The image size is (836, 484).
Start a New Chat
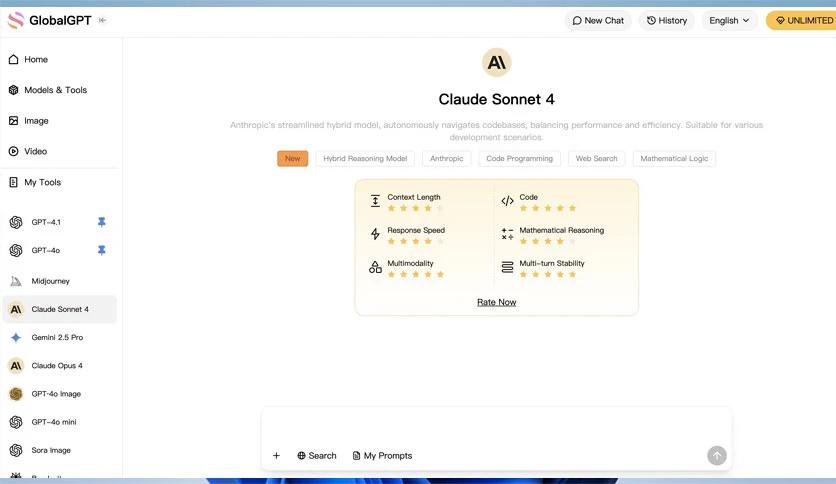[x=598, y=20]
